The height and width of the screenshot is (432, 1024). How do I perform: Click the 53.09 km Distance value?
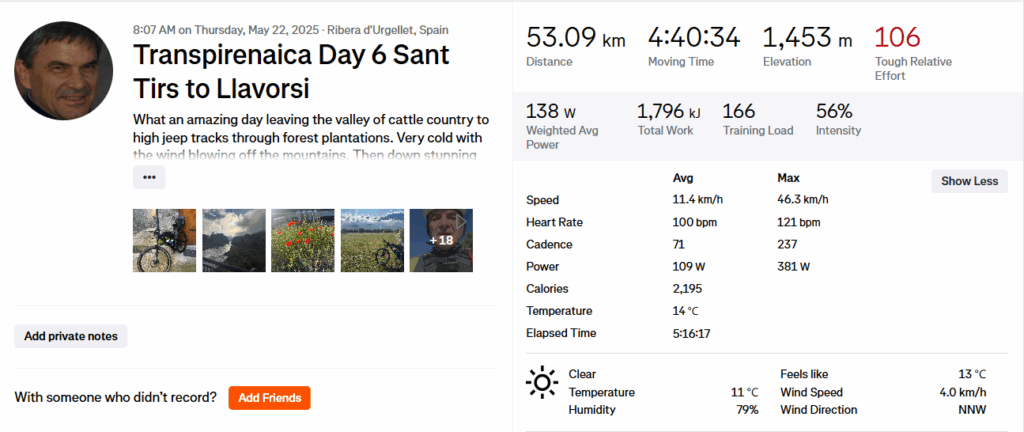[x=575, y=39]
